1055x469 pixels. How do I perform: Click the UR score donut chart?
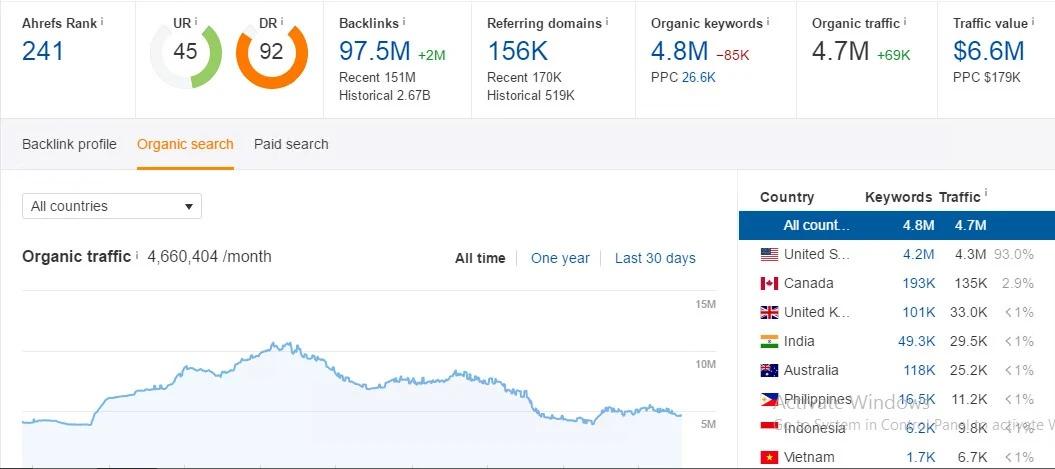pos(185,52)
